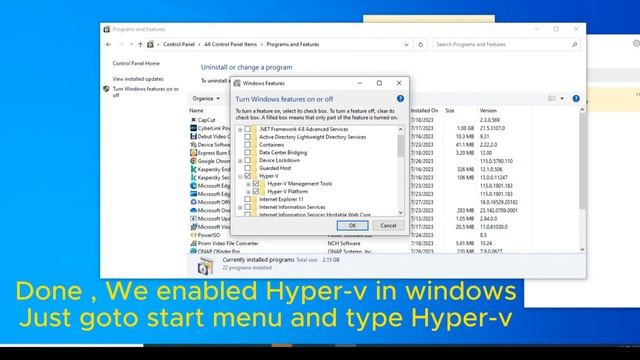Click the Device Software program icon
The height and width of the screenshot is (360, 640).
pos(193,144)
